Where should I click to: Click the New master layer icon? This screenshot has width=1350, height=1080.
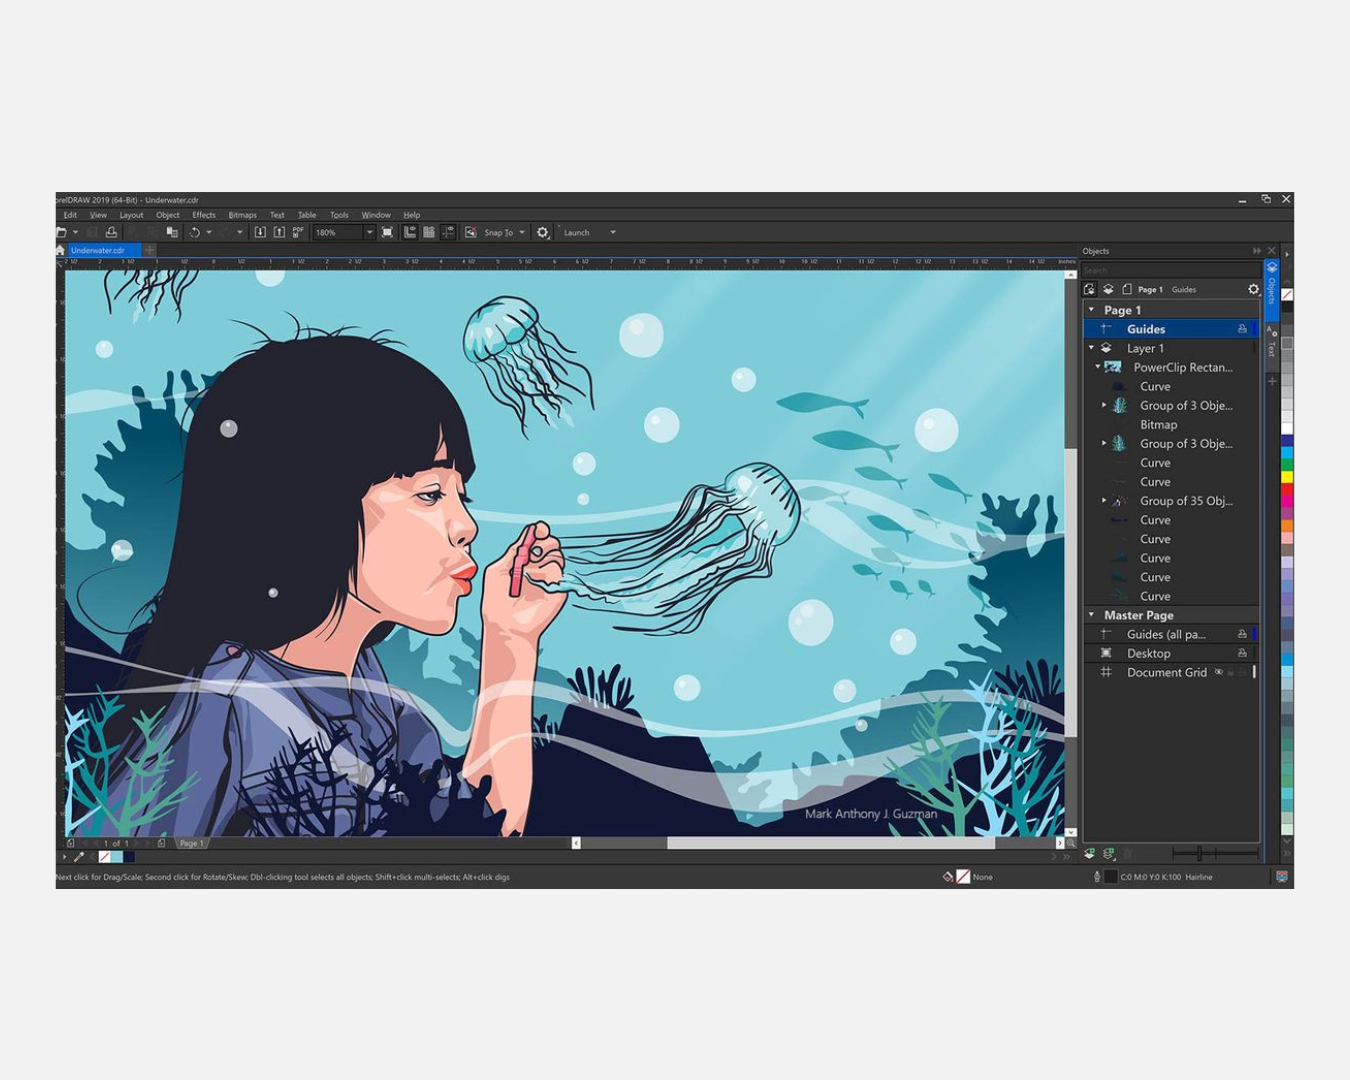(1109, 853)
